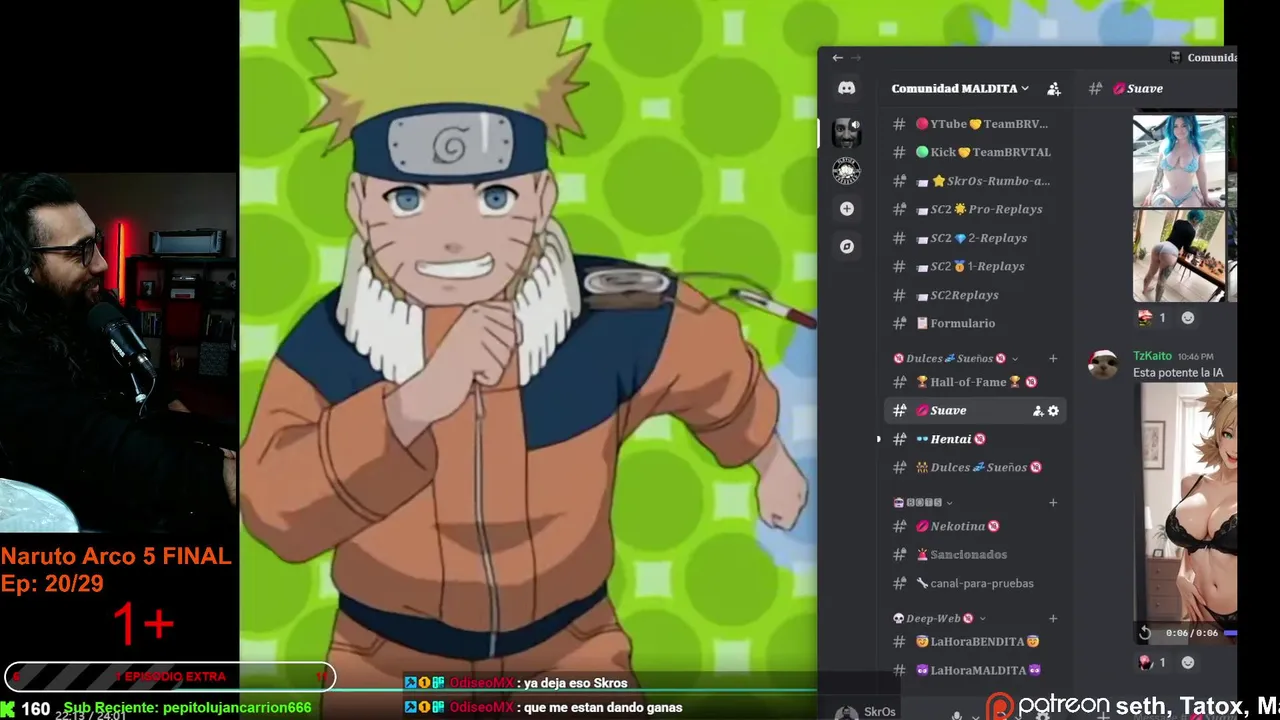Add channel to Deep-Web category
1280x720 pixels.
coord(1053,619)
